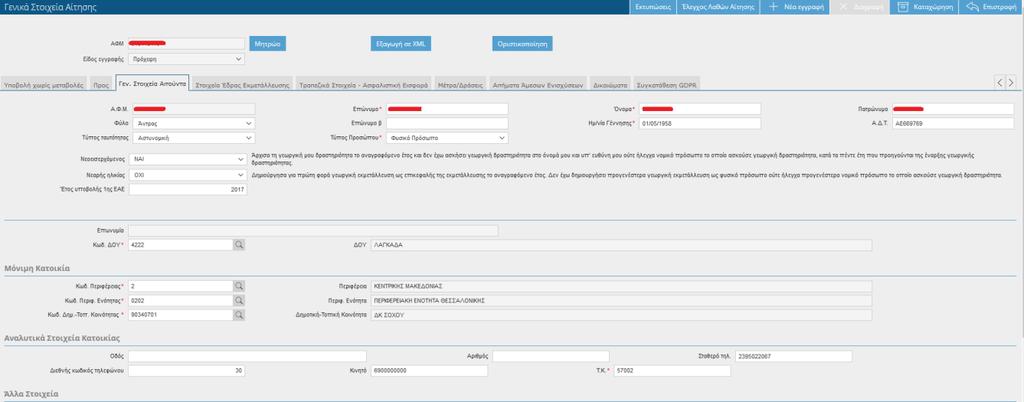1024x402 pixels.
Task: Click the Ημ/νία Γέννησης field
Action: click(x=699, y=123)
